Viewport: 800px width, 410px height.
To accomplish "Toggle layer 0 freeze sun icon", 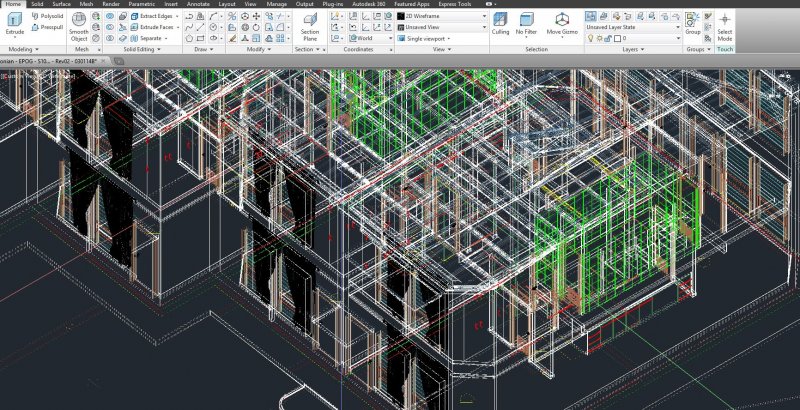I will click(599, 38).
